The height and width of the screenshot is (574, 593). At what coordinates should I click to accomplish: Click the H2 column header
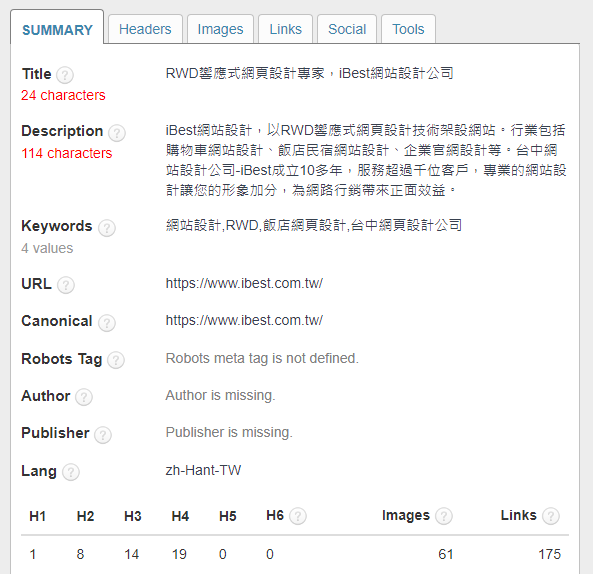85,516
